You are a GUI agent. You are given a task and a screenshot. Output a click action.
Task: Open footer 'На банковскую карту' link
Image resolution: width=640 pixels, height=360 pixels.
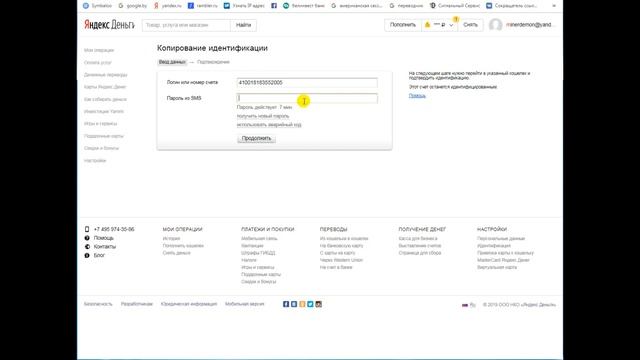pos(342,246)
